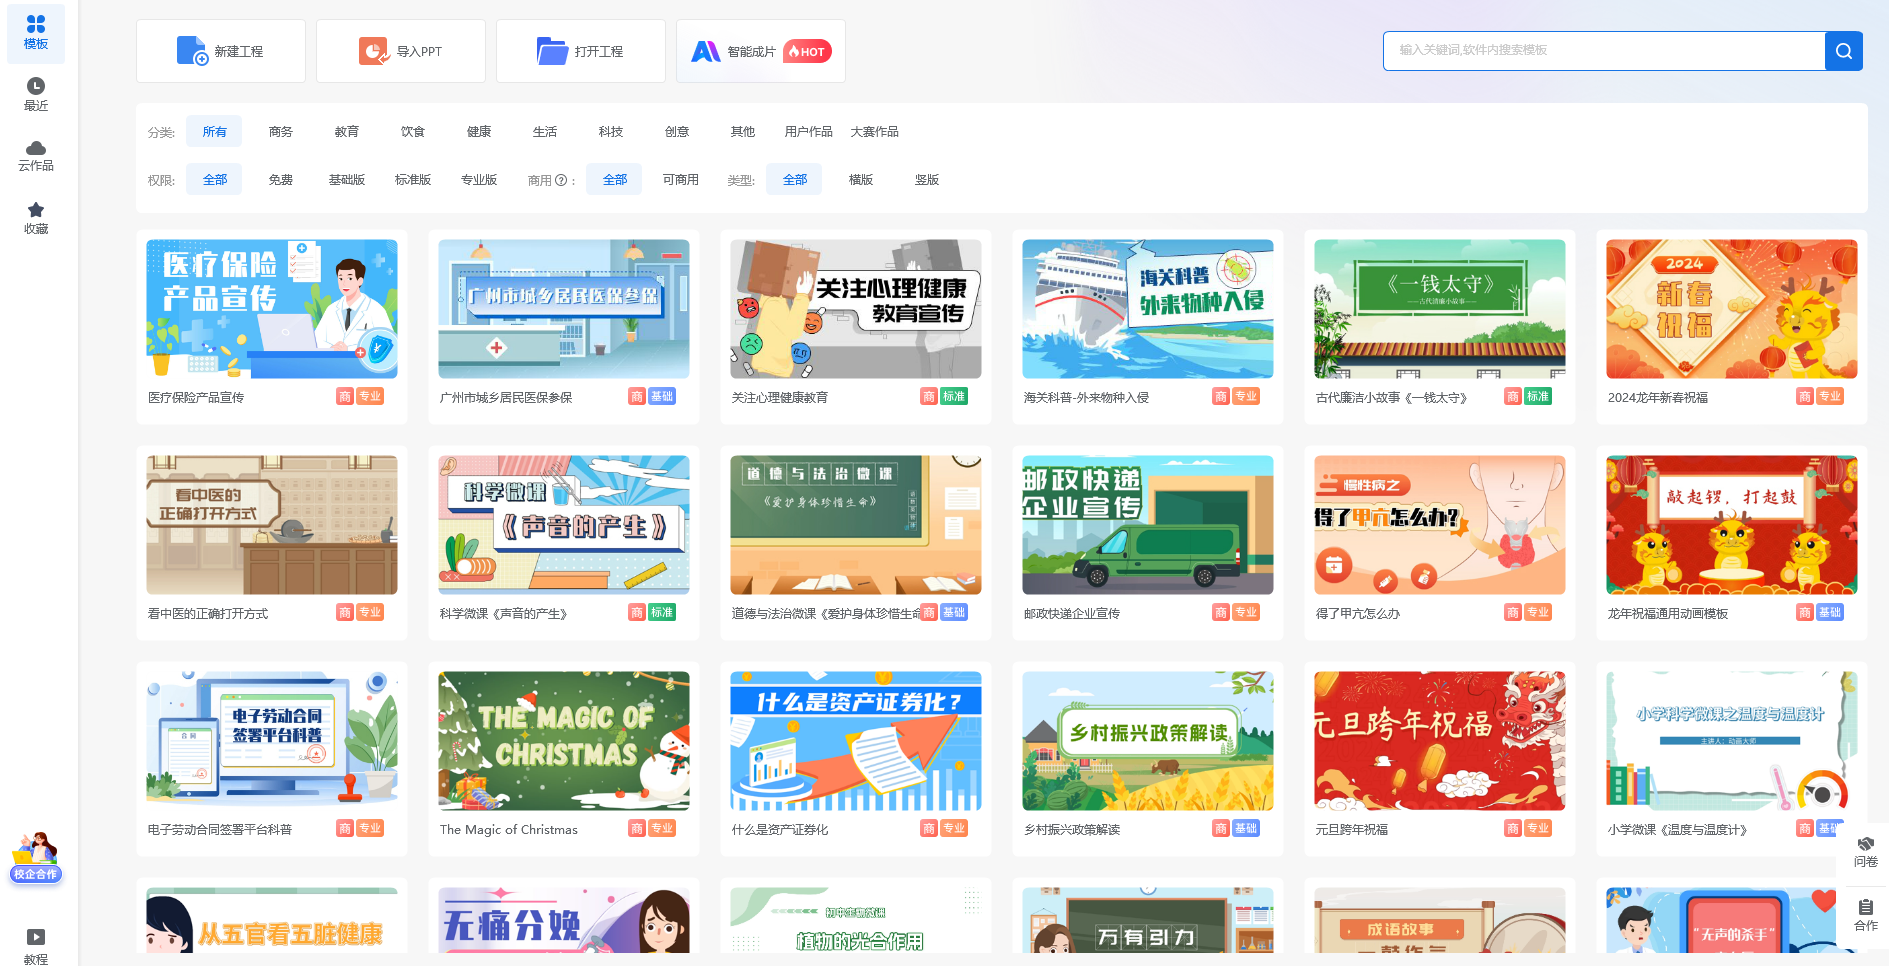
Task: Select the 科技 category filter
Action: point(610,132)
